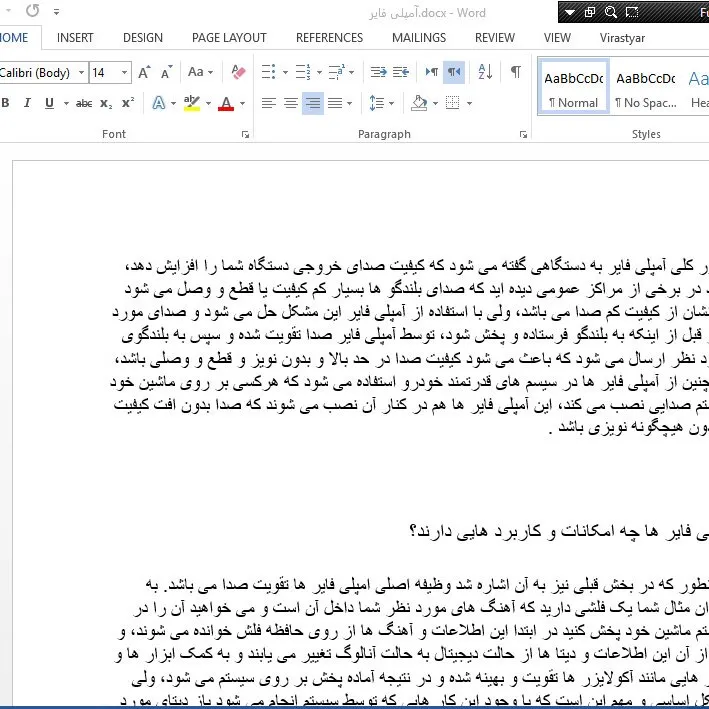The image size is (709, 709).
Task: Switch to the Virastyar tab
Action: (x=620, y=38)
